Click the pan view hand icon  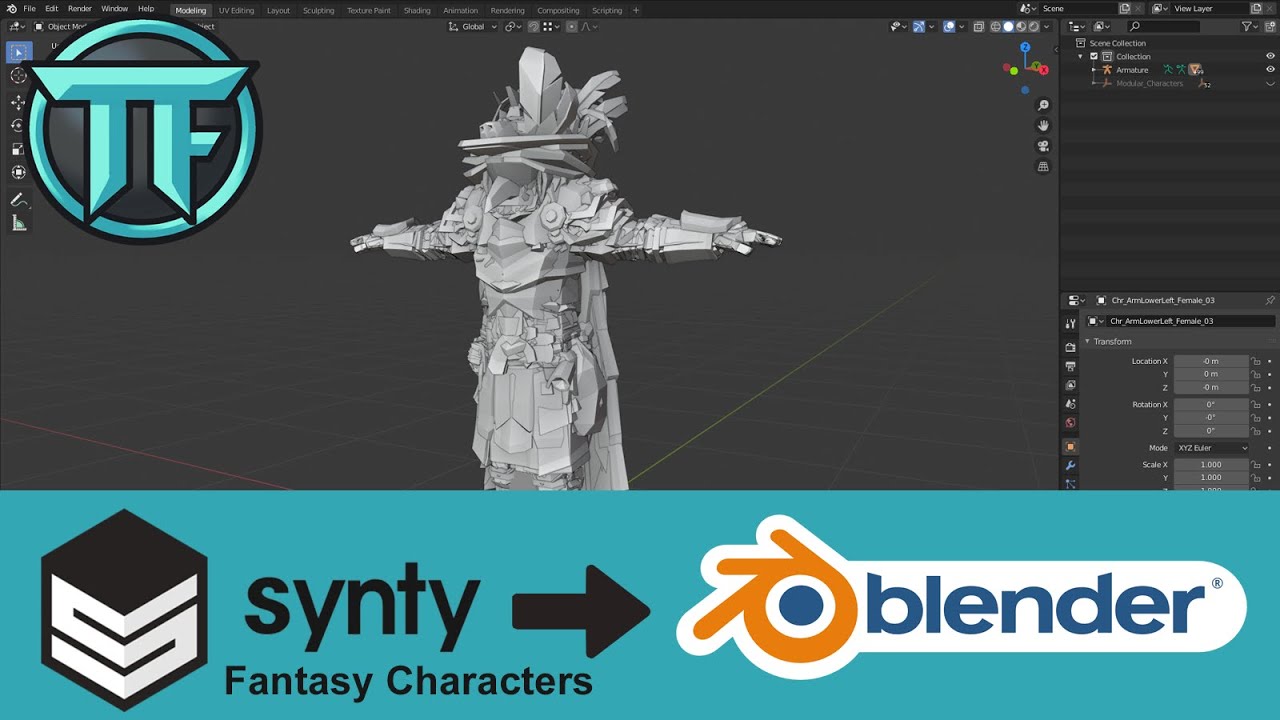coord(1043,125)
